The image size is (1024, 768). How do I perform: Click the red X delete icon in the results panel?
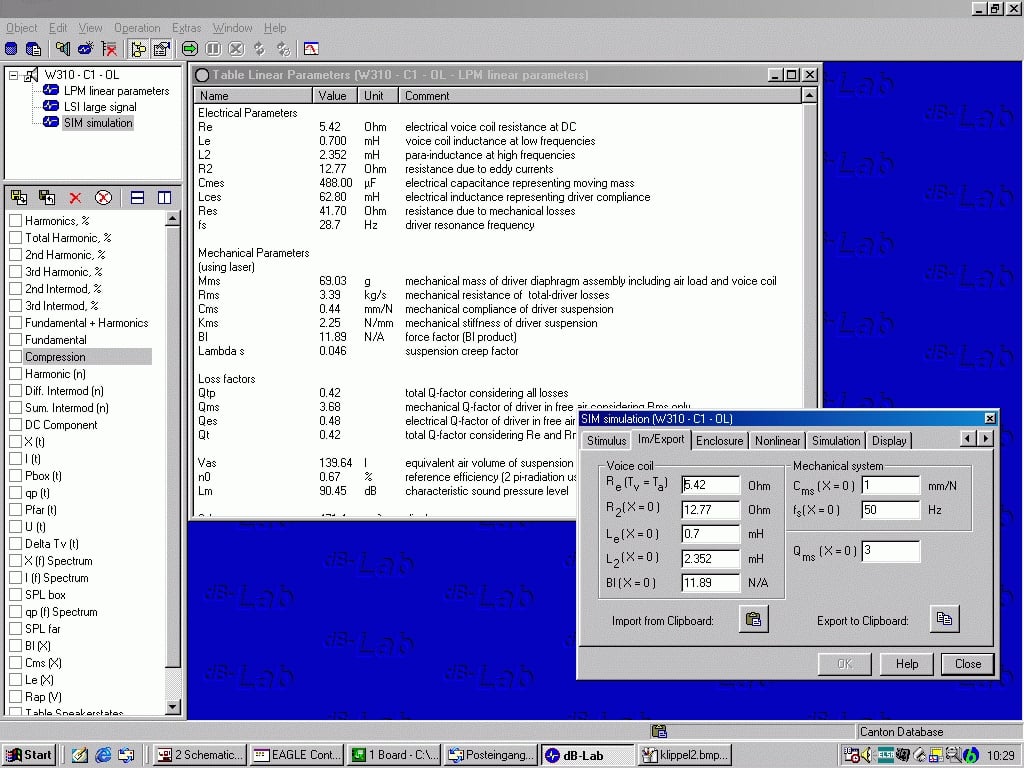[75, 198]
